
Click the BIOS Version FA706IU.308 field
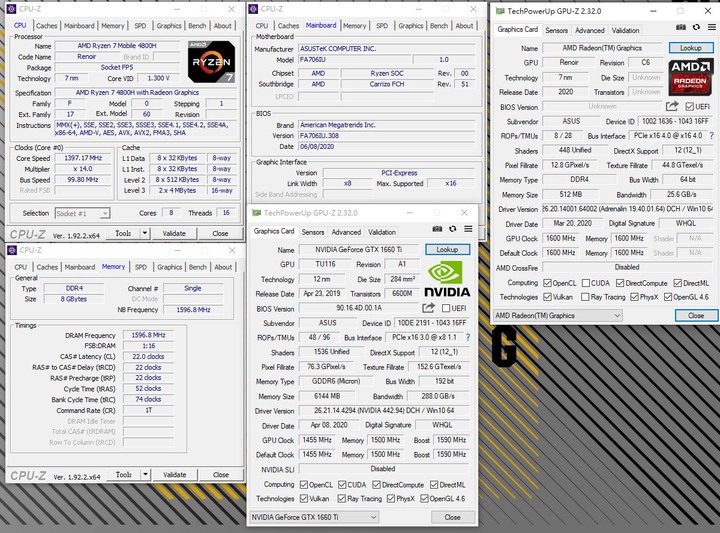(387, 136)
